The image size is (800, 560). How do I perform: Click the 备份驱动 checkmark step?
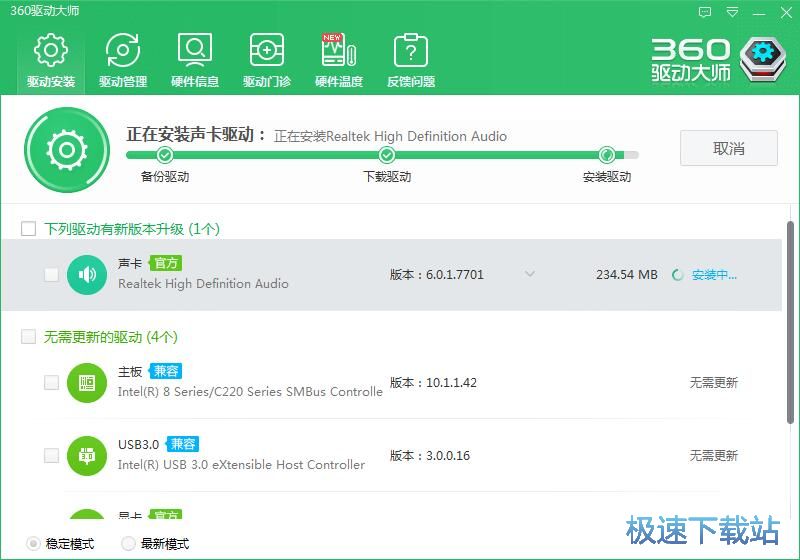click(164, 155)
